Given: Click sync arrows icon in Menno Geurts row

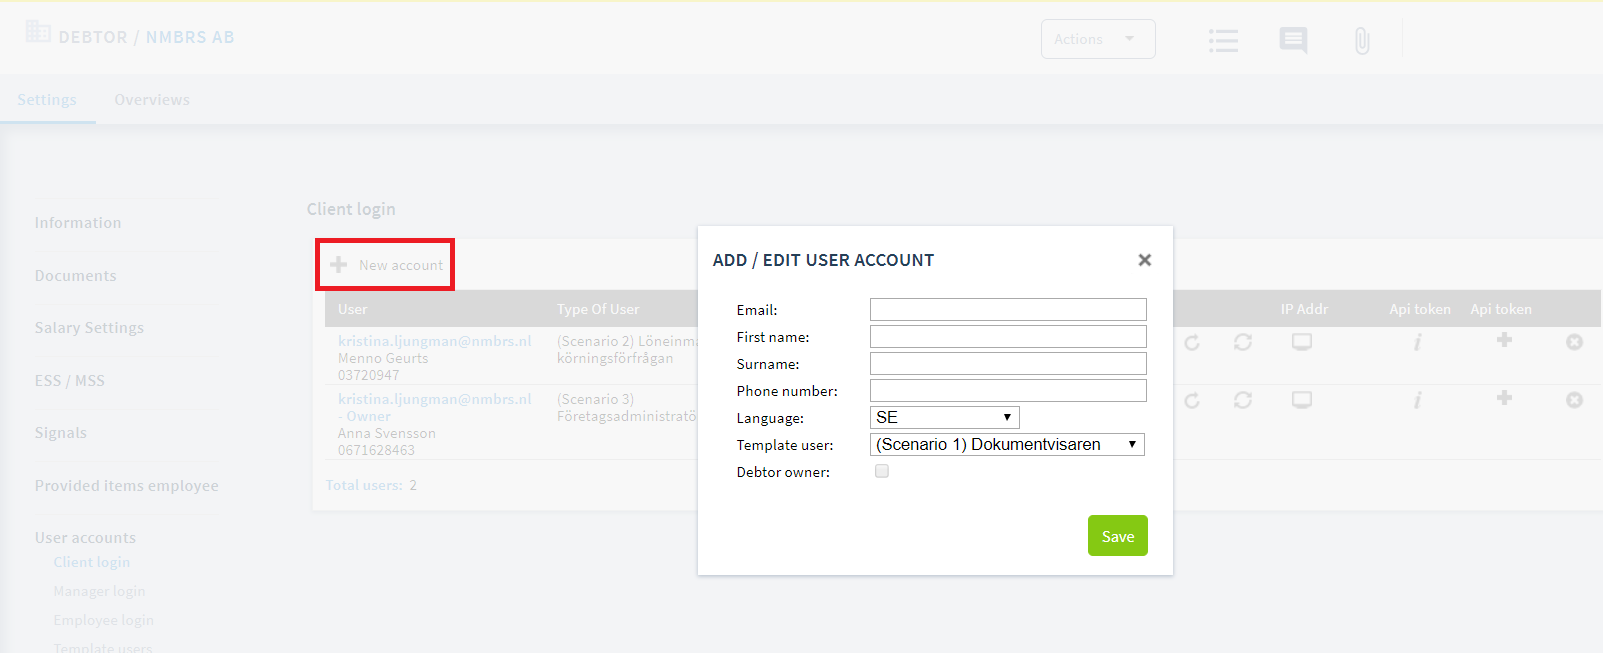Looking at the screenshot, I should pos(1243,342).
